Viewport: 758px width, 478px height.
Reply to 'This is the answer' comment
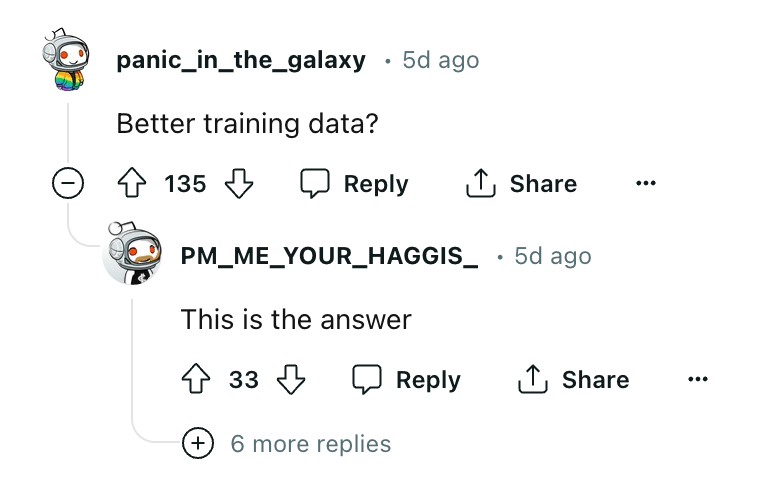pos(408,380)
